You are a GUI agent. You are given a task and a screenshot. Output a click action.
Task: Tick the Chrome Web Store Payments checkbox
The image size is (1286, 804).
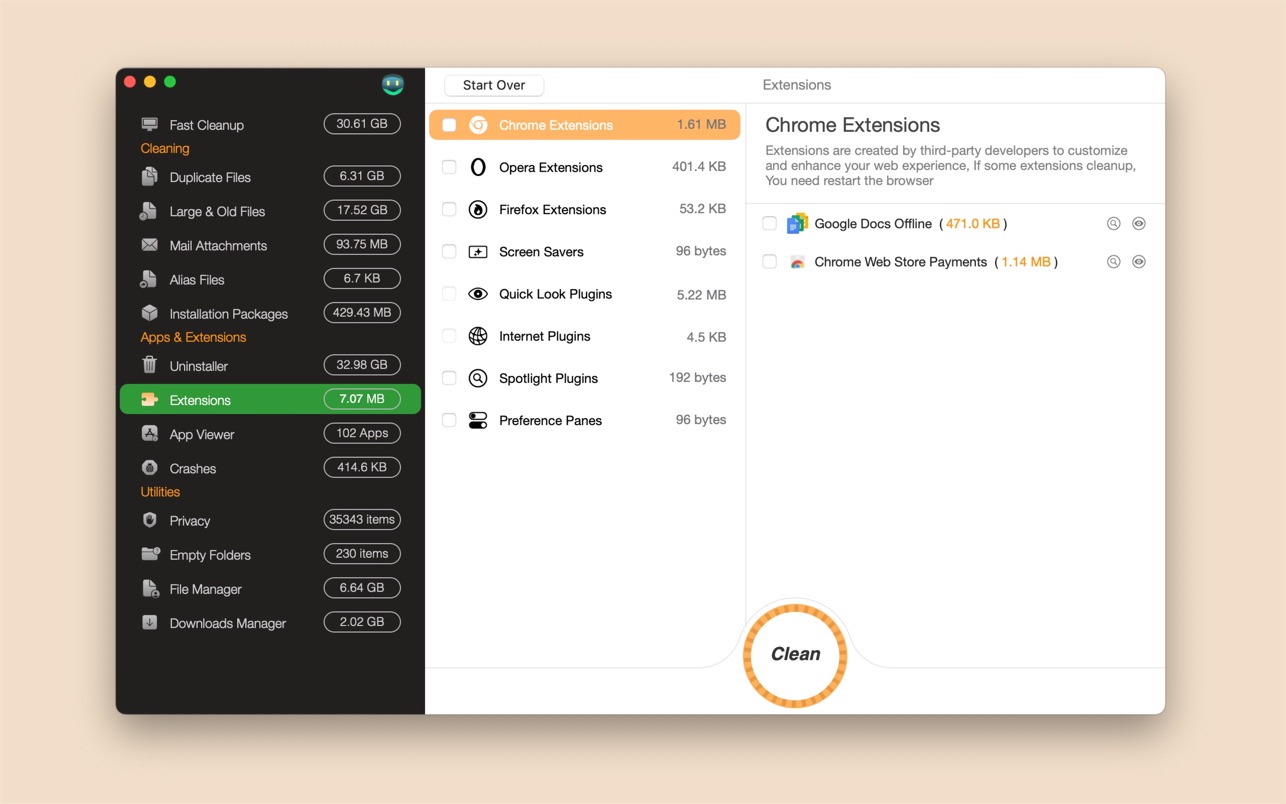tap(769, 262)
